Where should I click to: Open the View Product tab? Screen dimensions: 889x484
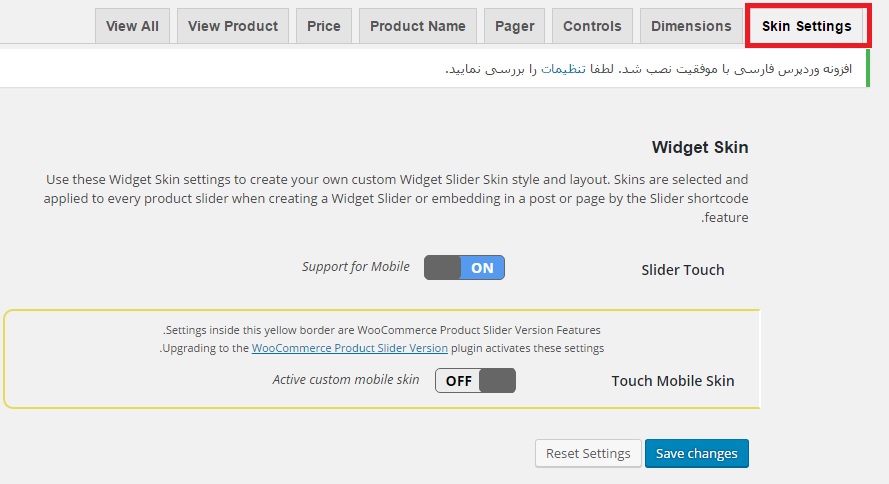tap(233, 26)
